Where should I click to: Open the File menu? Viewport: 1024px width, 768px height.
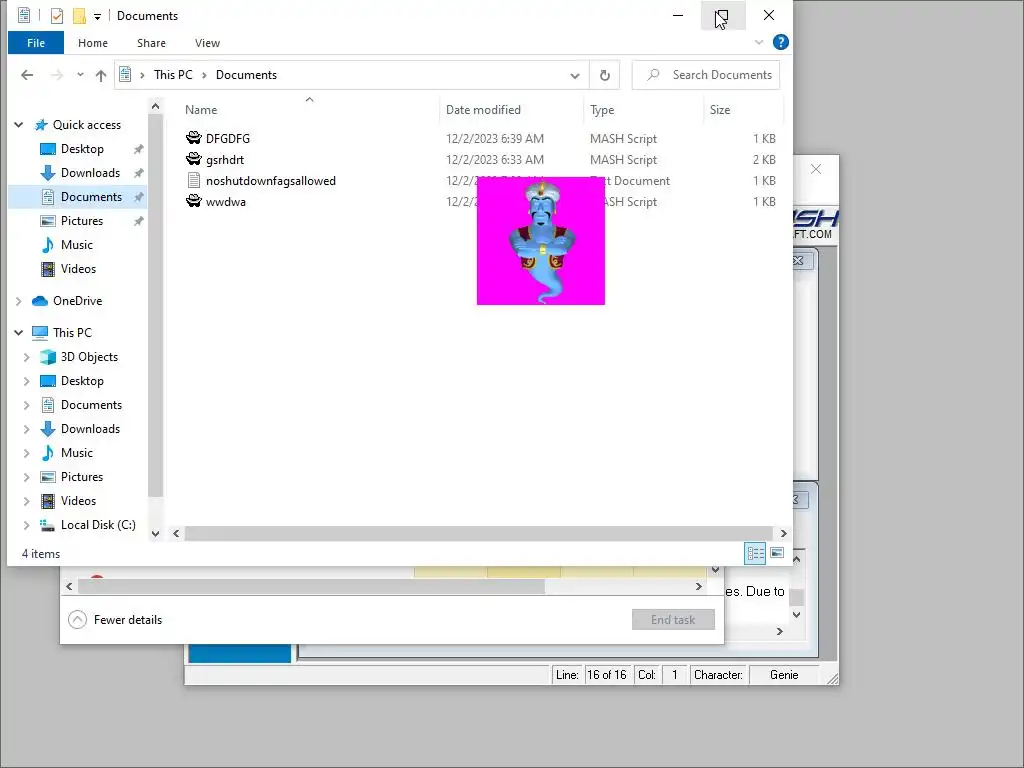click(x=36, y=43)
